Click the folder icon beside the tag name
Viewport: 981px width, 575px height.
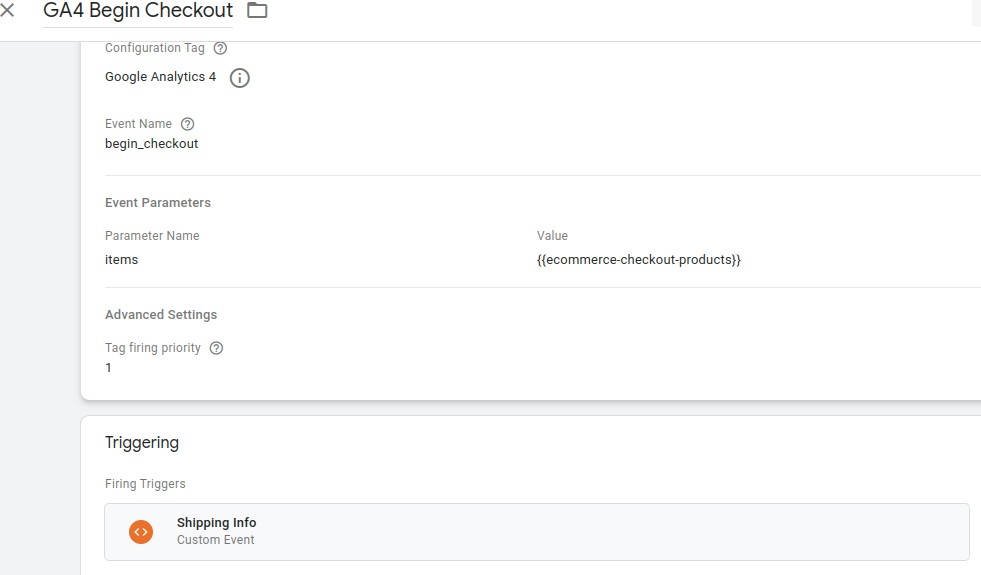click(257, 11)
